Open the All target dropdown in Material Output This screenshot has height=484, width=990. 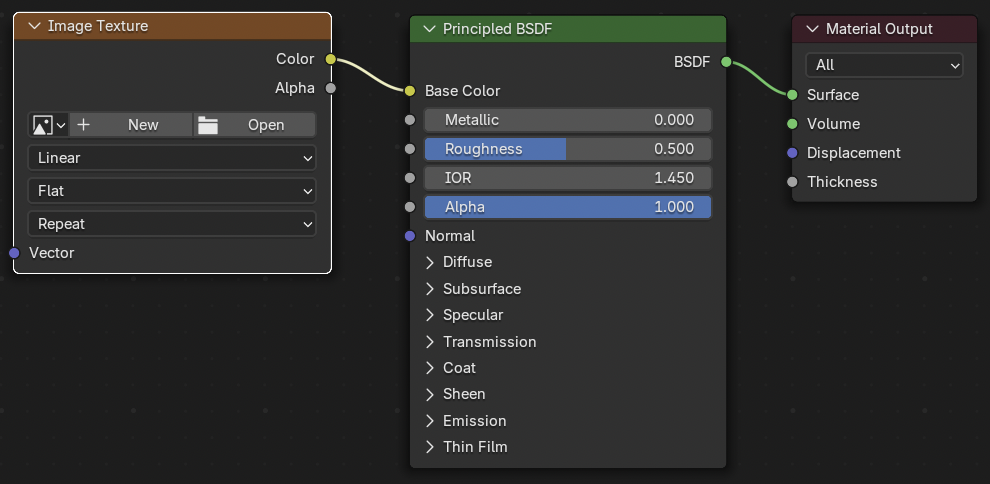click(884, 65)
